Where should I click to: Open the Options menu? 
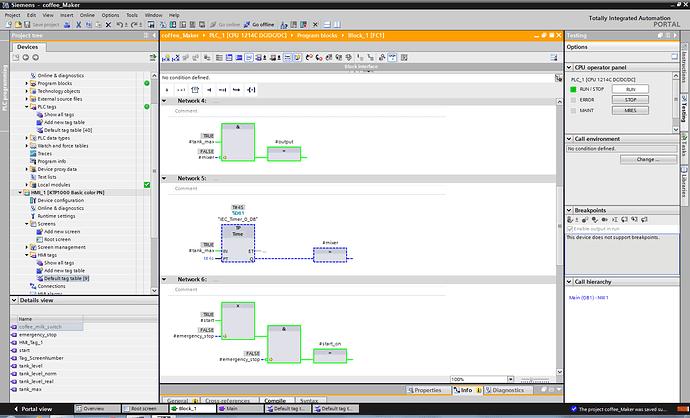[110, 15]
